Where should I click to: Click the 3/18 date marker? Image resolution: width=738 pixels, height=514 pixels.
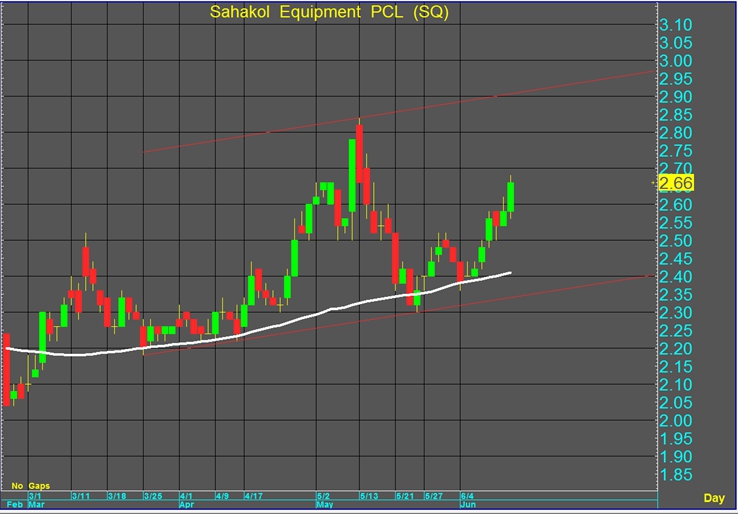[117, 496]
